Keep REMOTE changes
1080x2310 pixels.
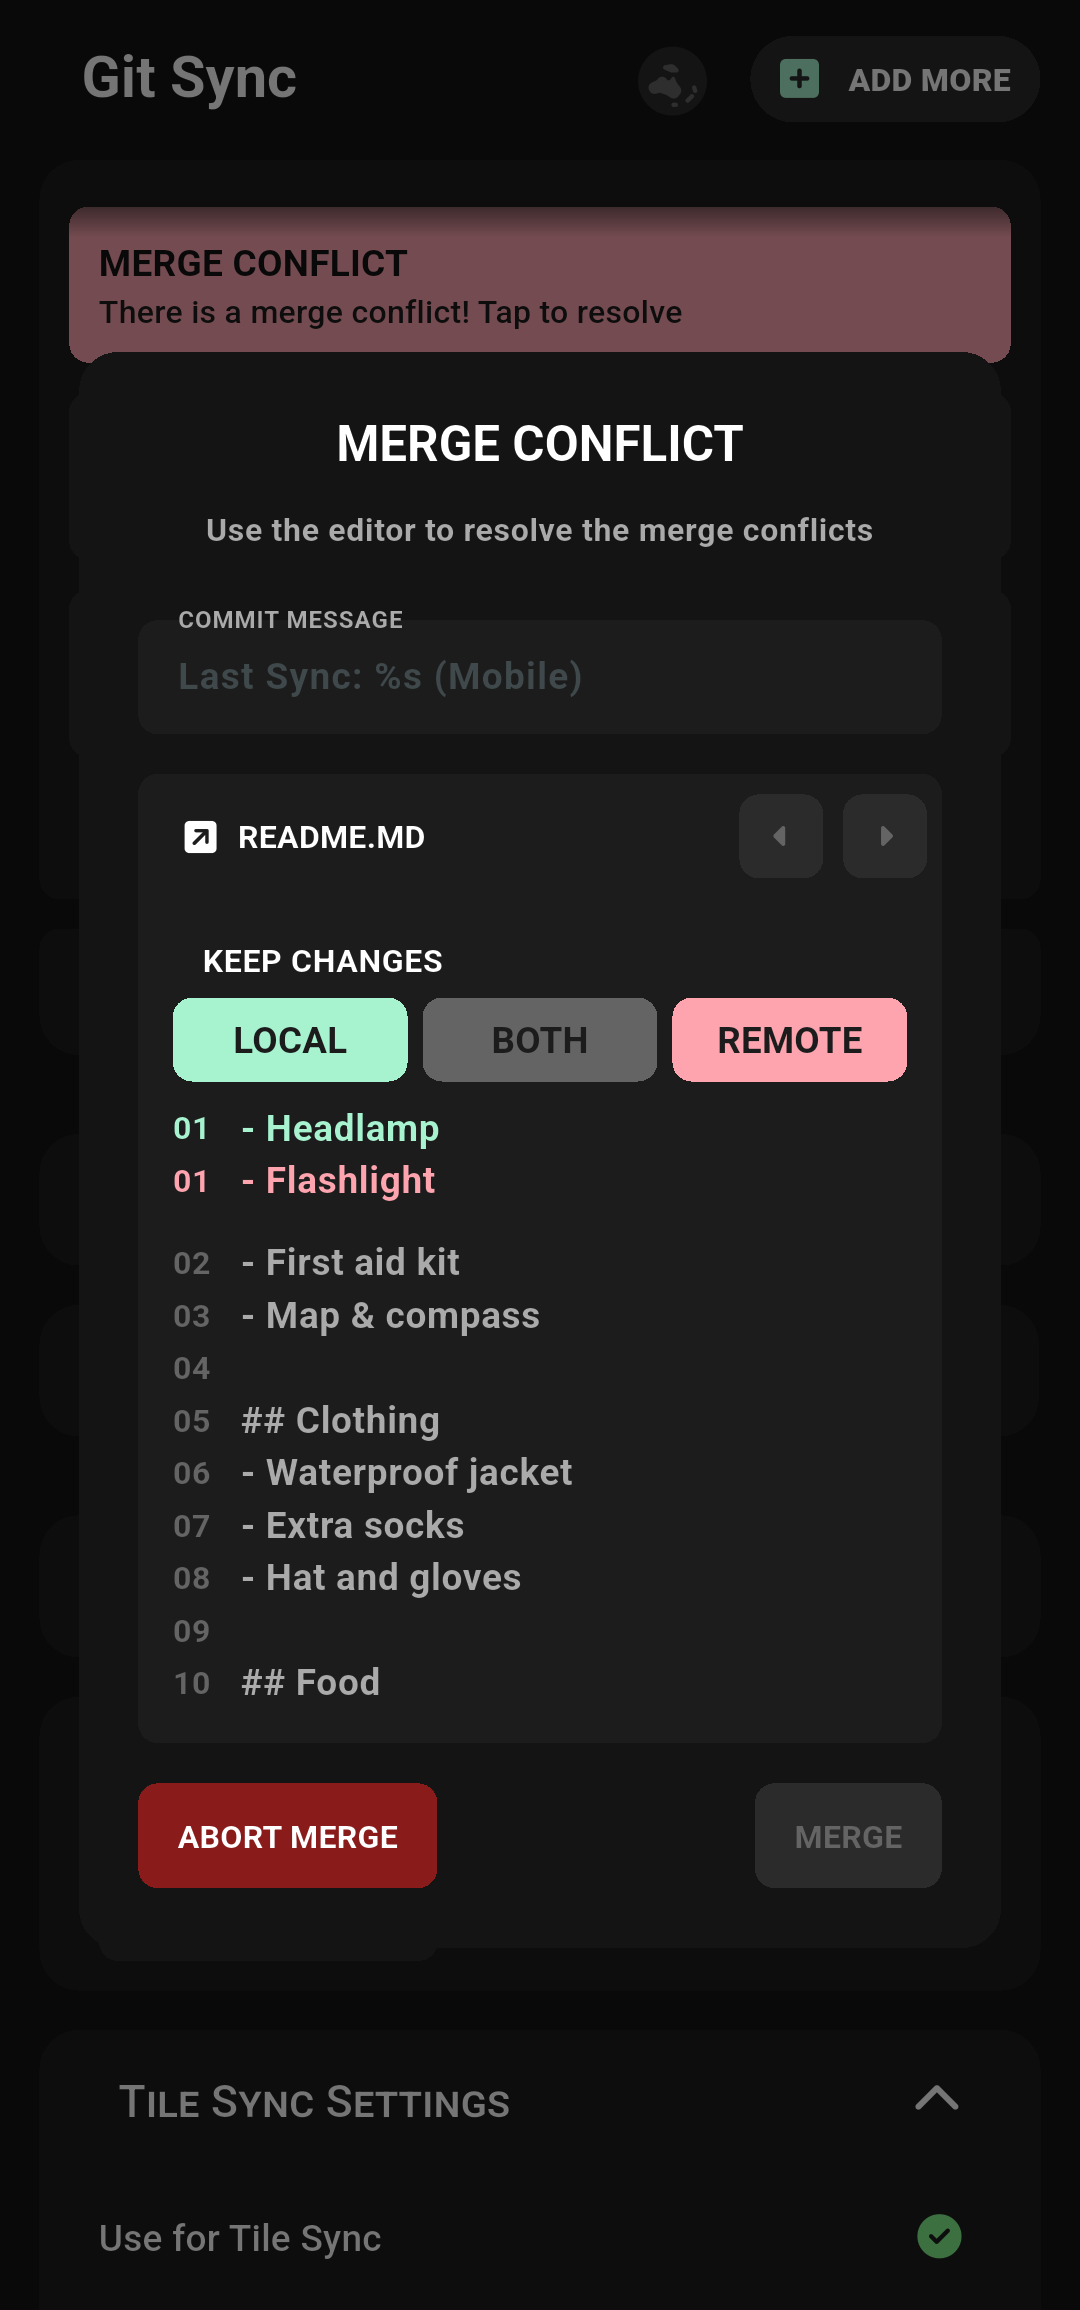point(790,1040)
